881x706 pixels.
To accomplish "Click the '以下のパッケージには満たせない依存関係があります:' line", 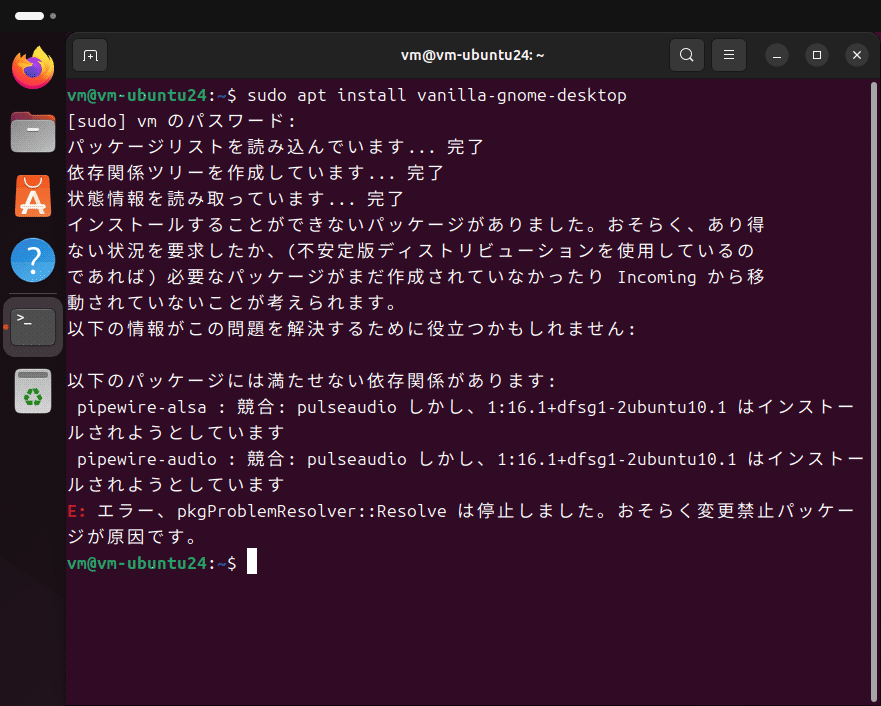I will click(312, 381).
